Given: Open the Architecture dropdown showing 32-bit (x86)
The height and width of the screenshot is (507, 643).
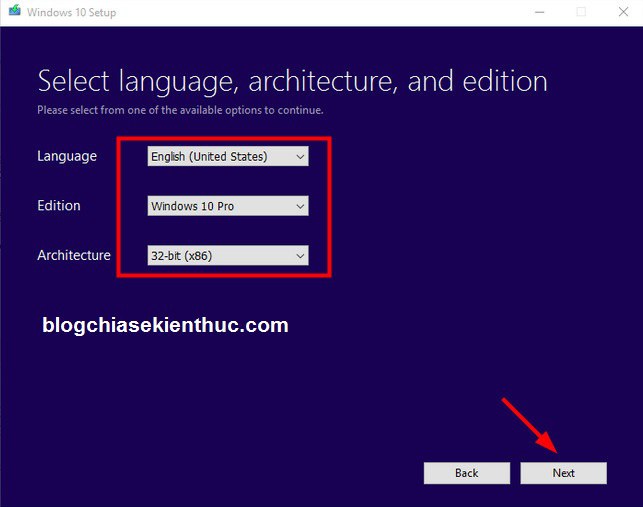Looking at the screenshot, I should pos(228,256).
